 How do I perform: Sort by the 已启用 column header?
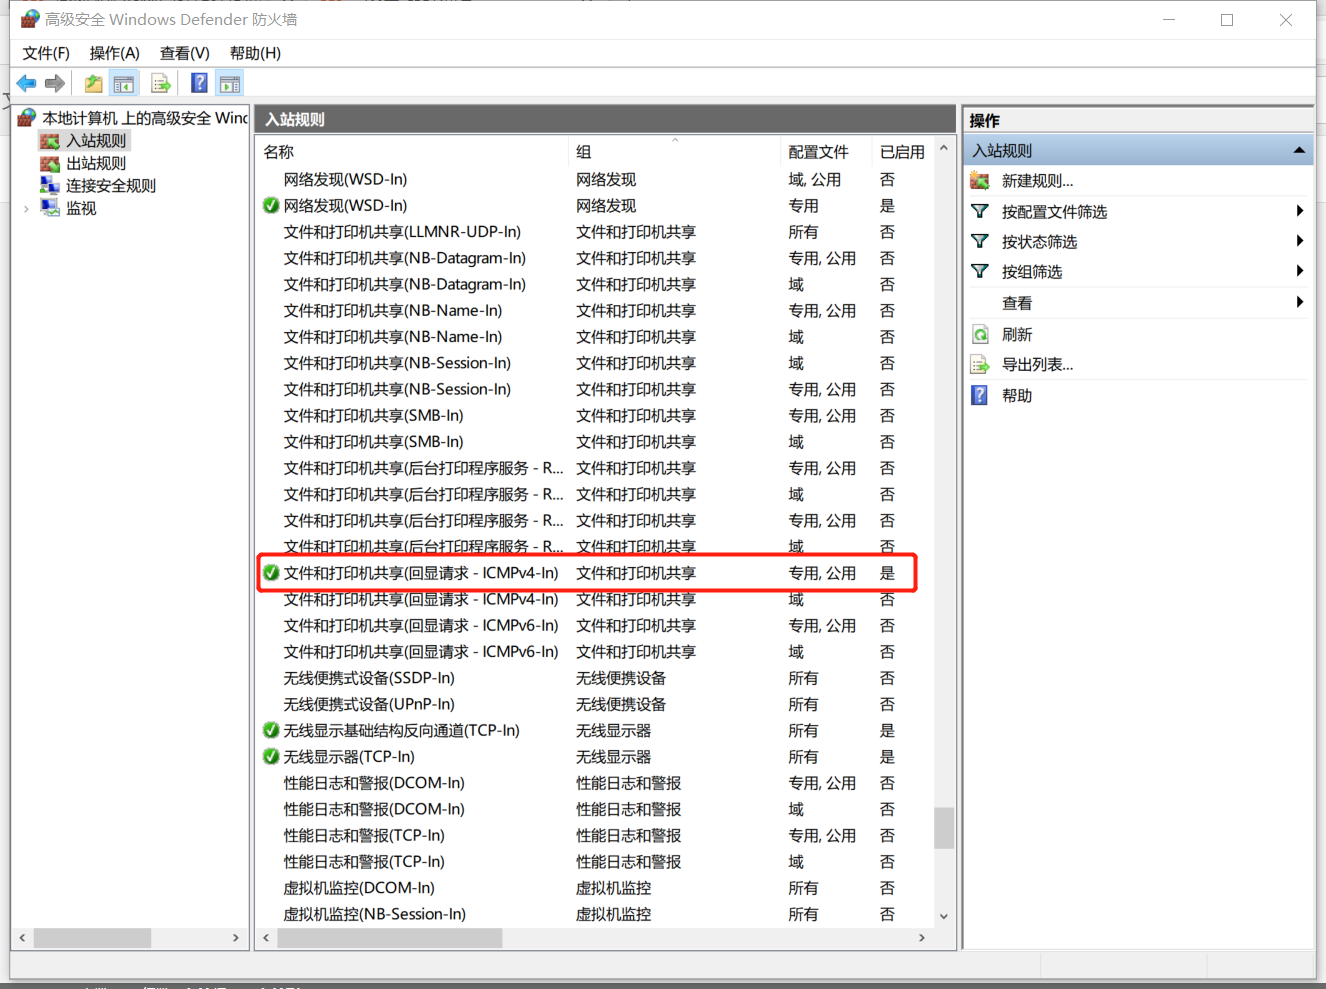[x=902, y=152]
